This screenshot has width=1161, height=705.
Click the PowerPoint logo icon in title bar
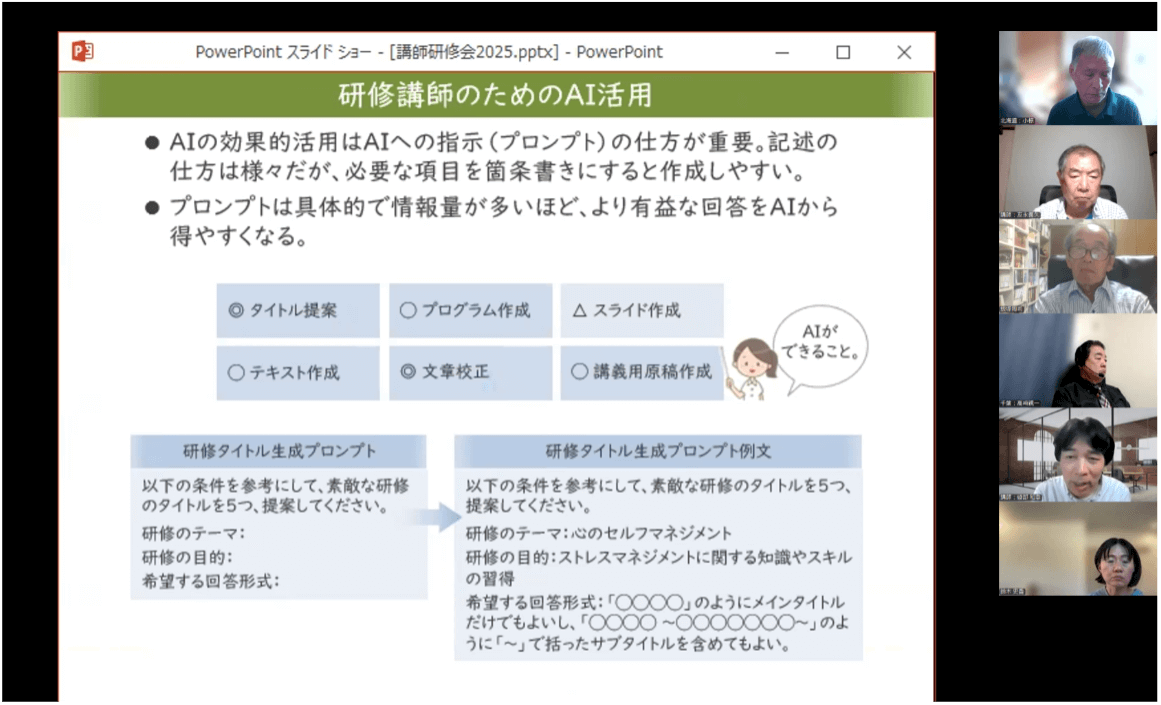(x=82, y=52)
